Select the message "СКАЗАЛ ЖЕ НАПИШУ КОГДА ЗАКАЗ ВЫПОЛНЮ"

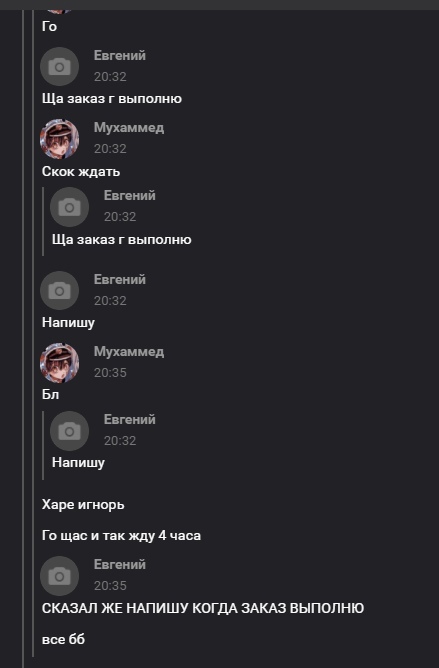[x=203, y=608]
